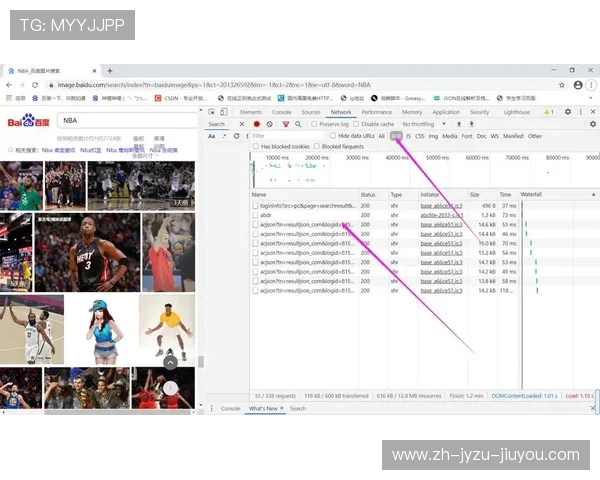This screenshot has width=600, height=480.
Task: Click the abclite initiator link
Action: 442,215
